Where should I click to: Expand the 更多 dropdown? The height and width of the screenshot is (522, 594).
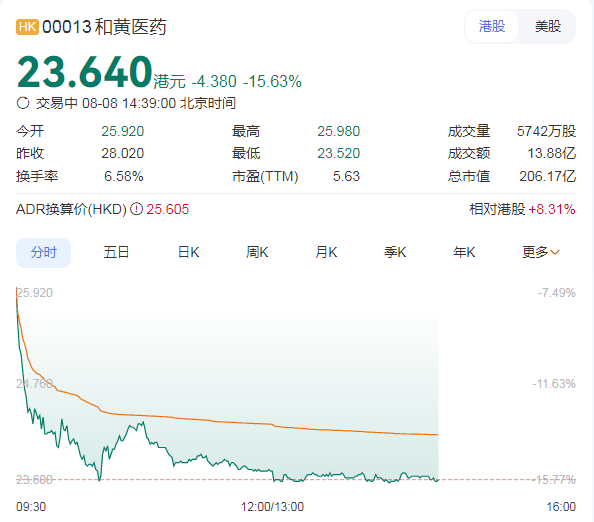tap(541, 252)
